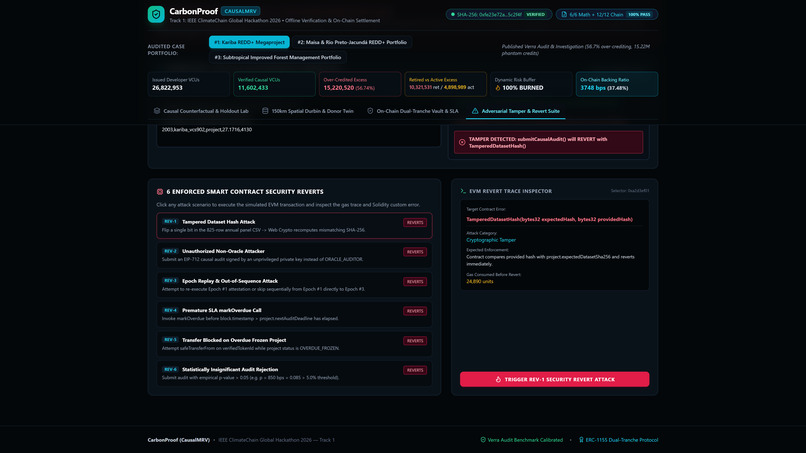The height and width of the screenshot is (453, 806).
Task: Click the CarbonProof (CausalMRV) footer label
Action: point(178,440)
